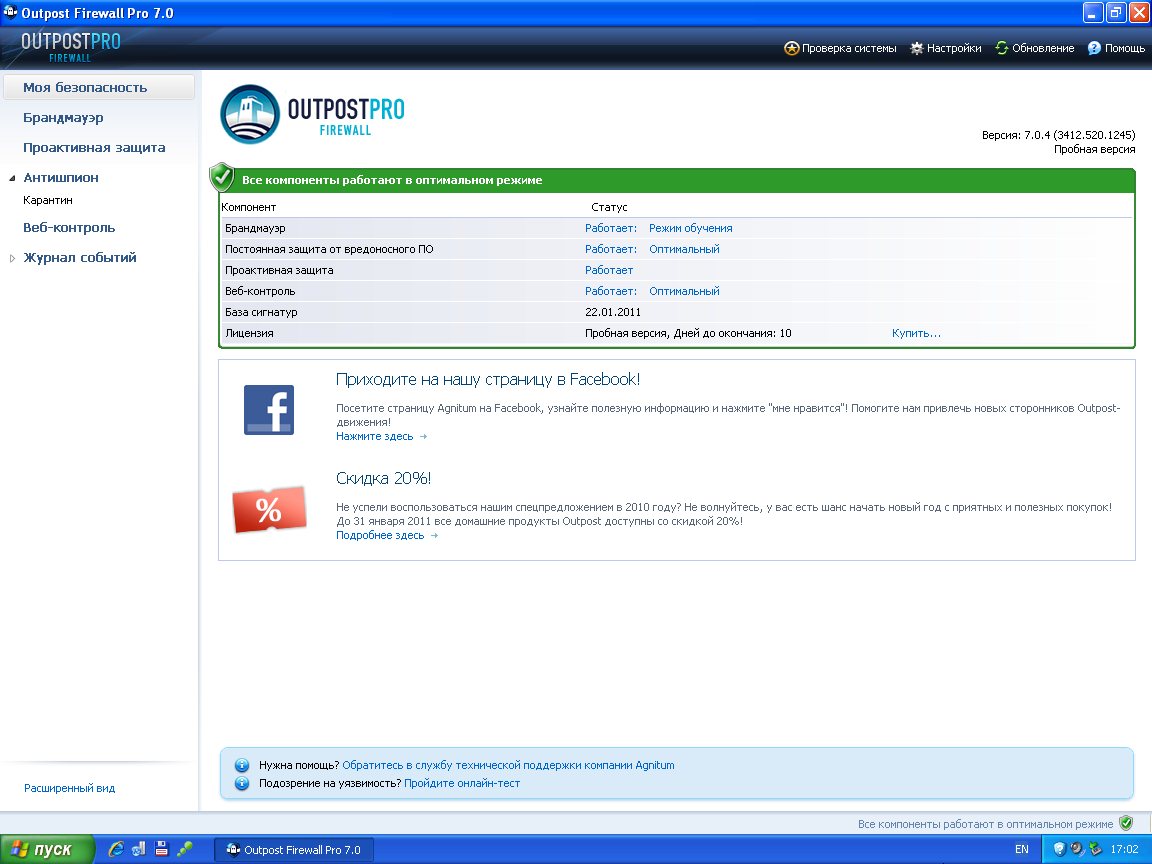Switch to Расширенный вид
Image resolution: width=1152 pixels, height=864 pixels.
pyautogui.click(x=70, y=788)
